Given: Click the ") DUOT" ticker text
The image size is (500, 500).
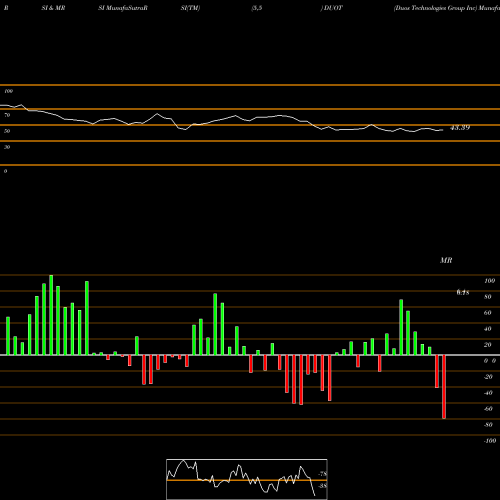Looking at the screenshot, I should [331, 8].
